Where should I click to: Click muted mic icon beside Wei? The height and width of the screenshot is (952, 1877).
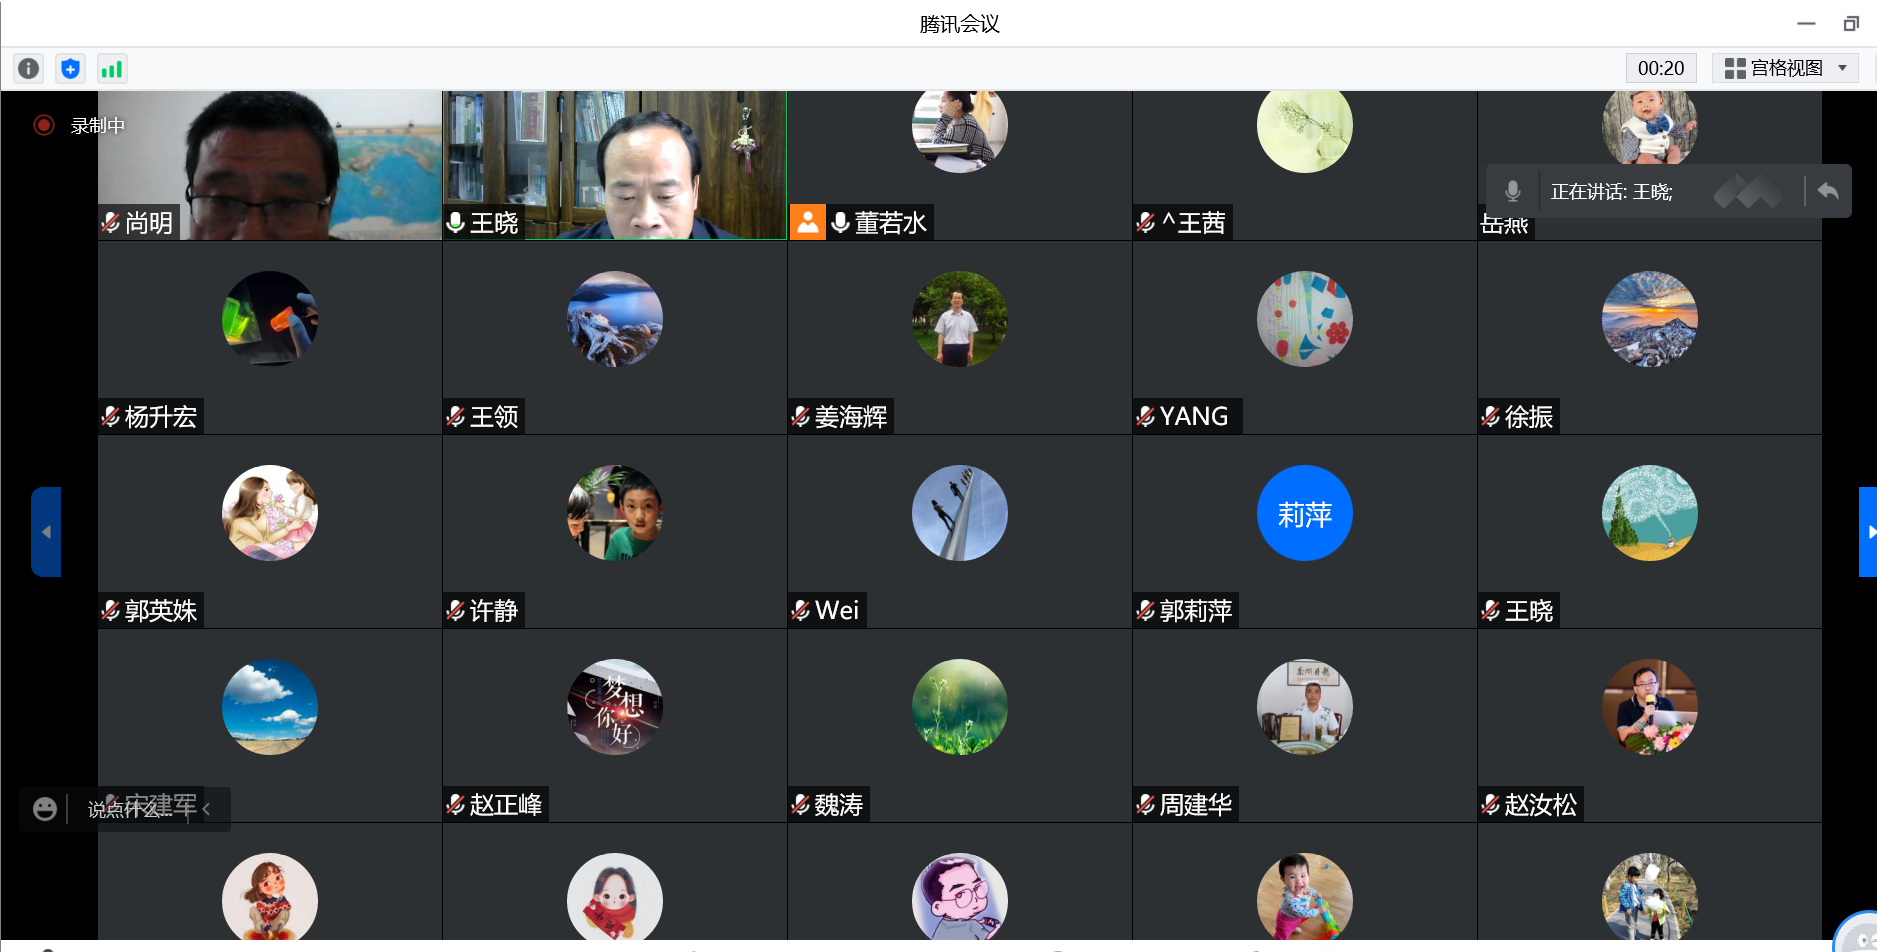point(801,611)
